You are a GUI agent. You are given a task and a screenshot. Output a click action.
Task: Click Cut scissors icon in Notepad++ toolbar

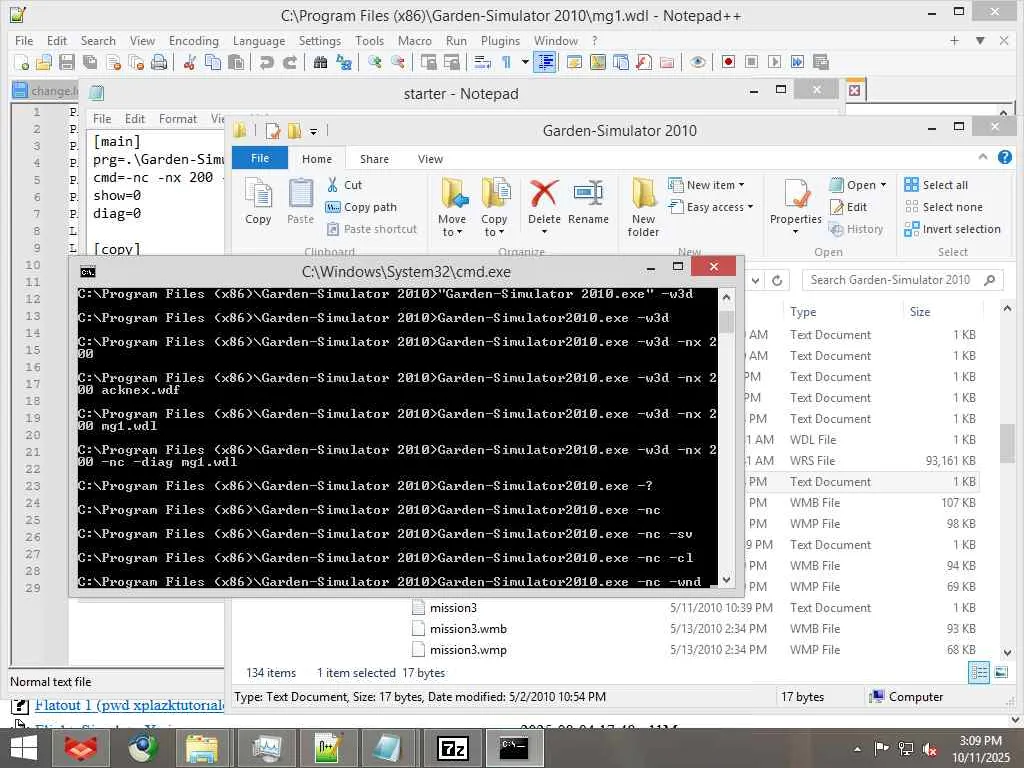coord(190,63)
